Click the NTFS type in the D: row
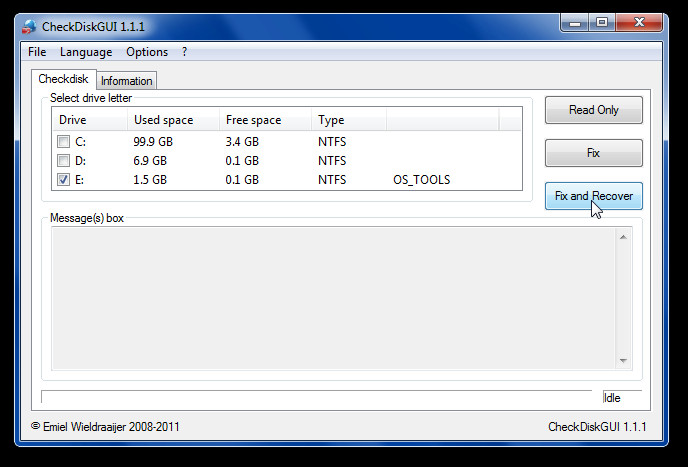 (x=332, y=161)
